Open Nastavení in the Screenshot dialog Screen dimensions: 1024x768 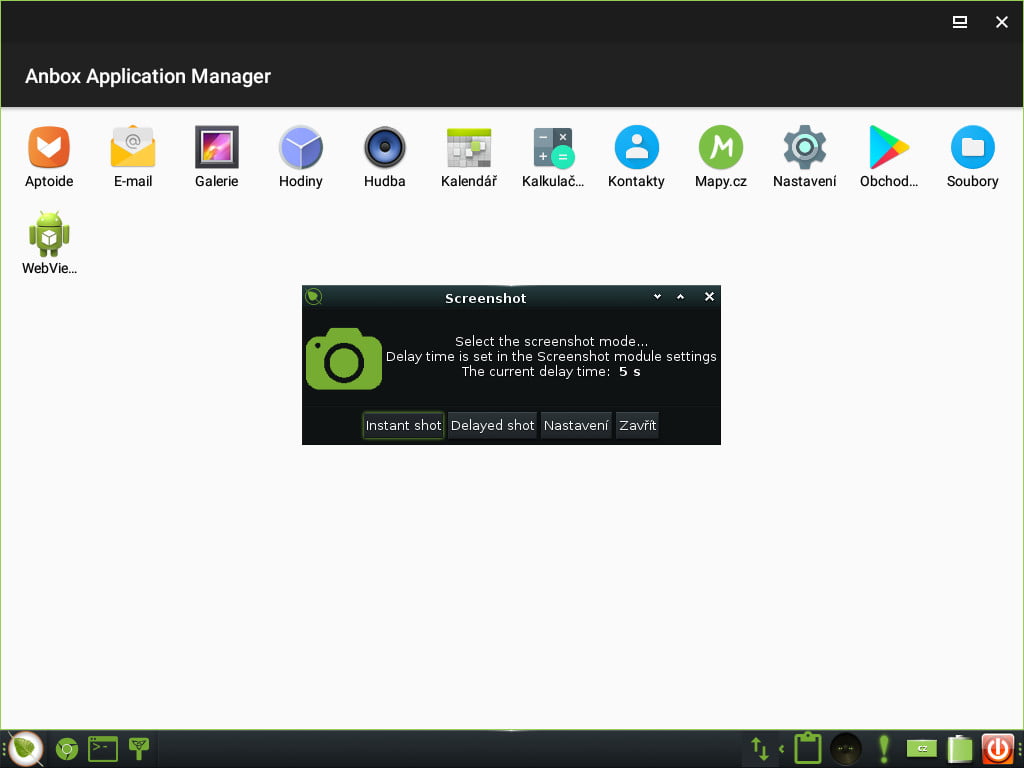[576, 425]
